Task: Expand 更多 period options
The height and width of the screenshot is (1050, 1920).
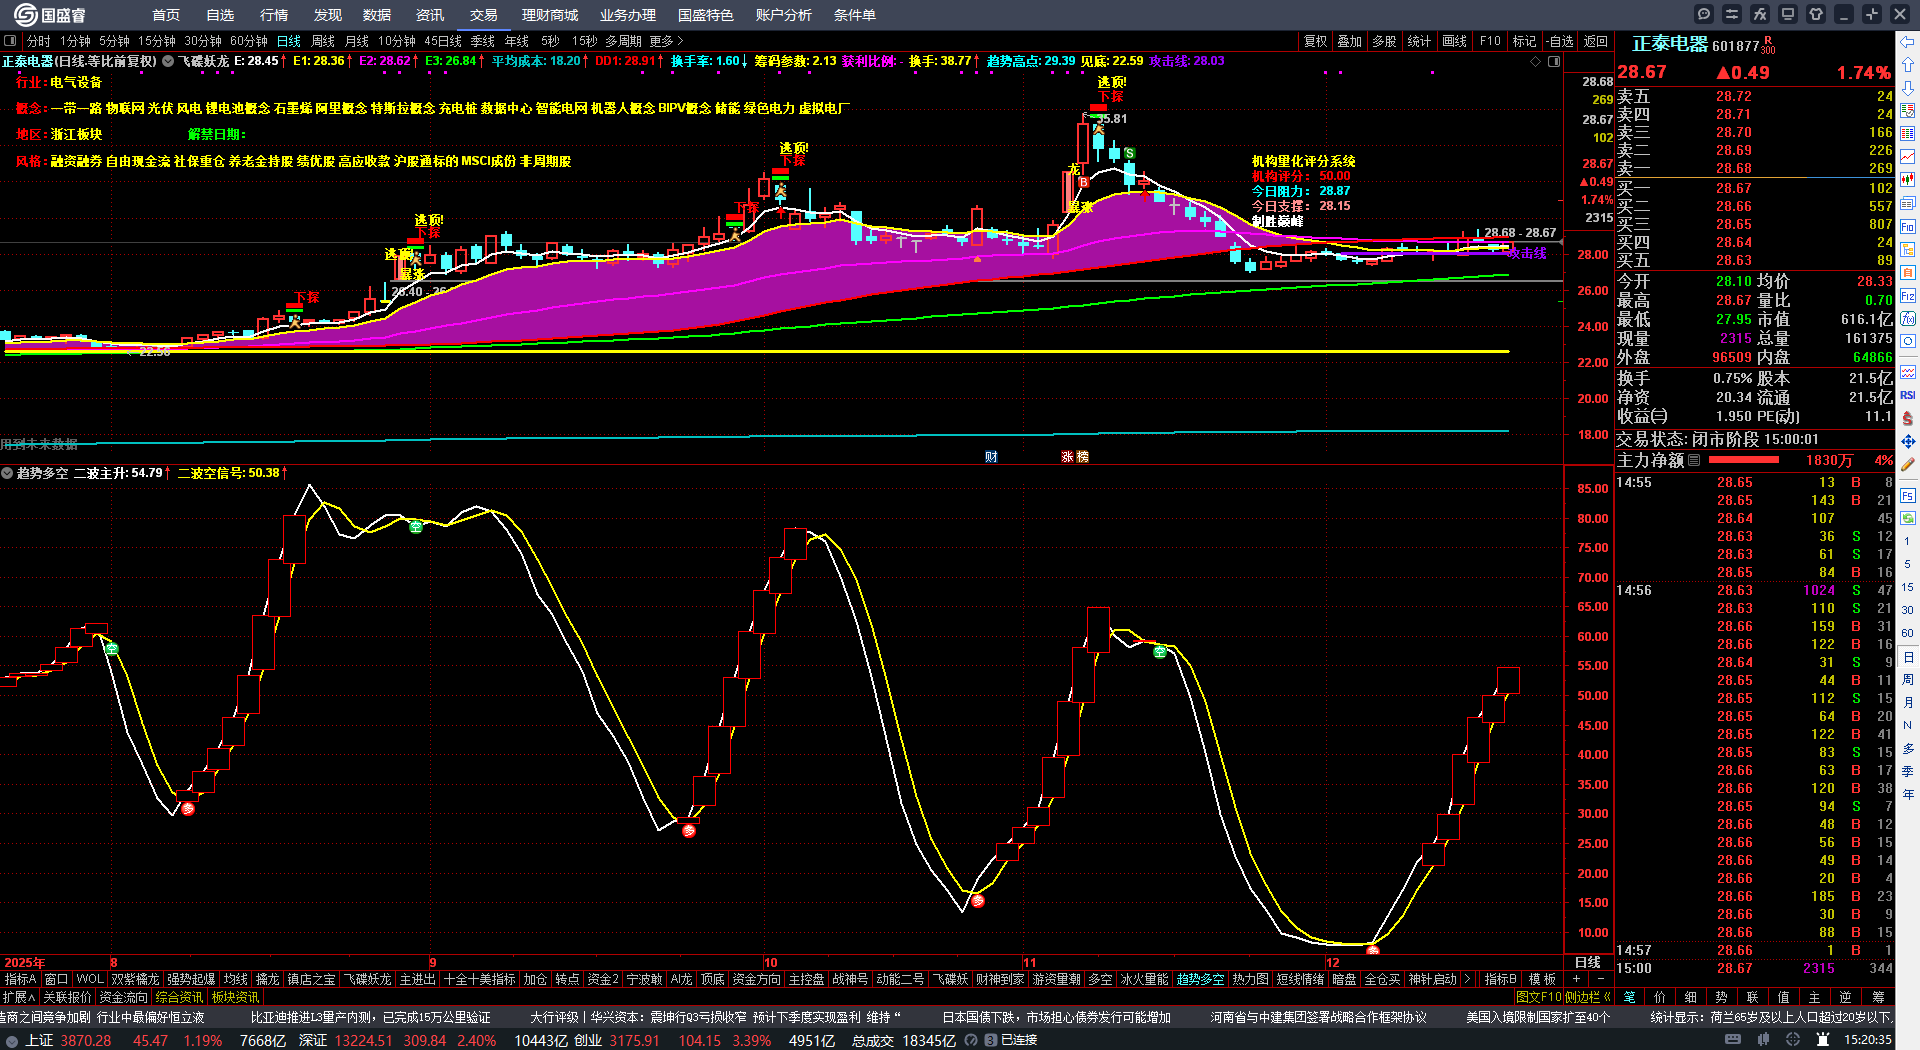Action: (667, 41)
